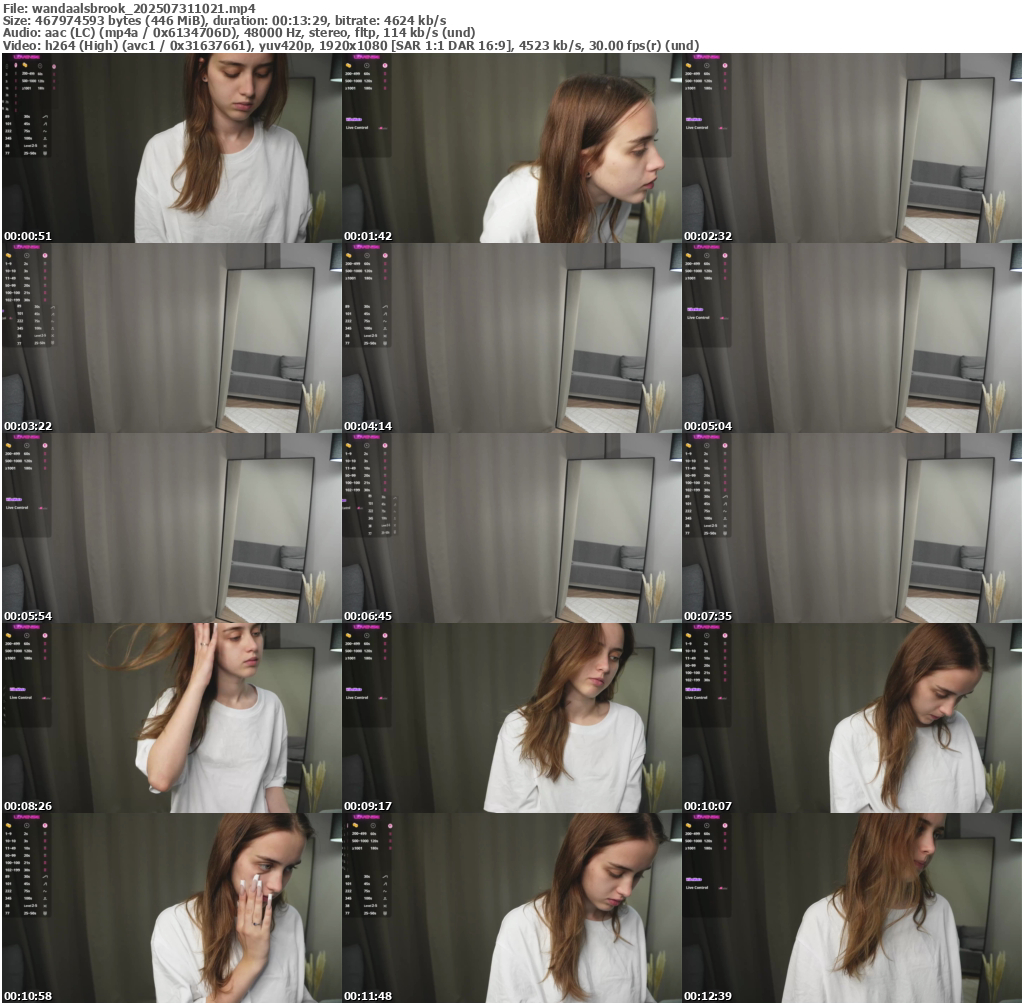
Task: Open the frame captured at 00:01:42
Action: (512, 148)
